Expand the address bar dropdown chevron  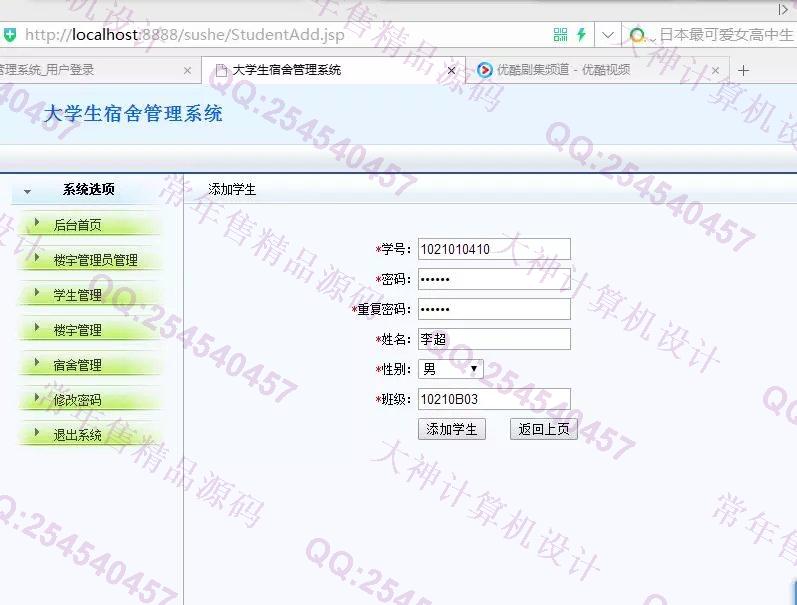607,35
